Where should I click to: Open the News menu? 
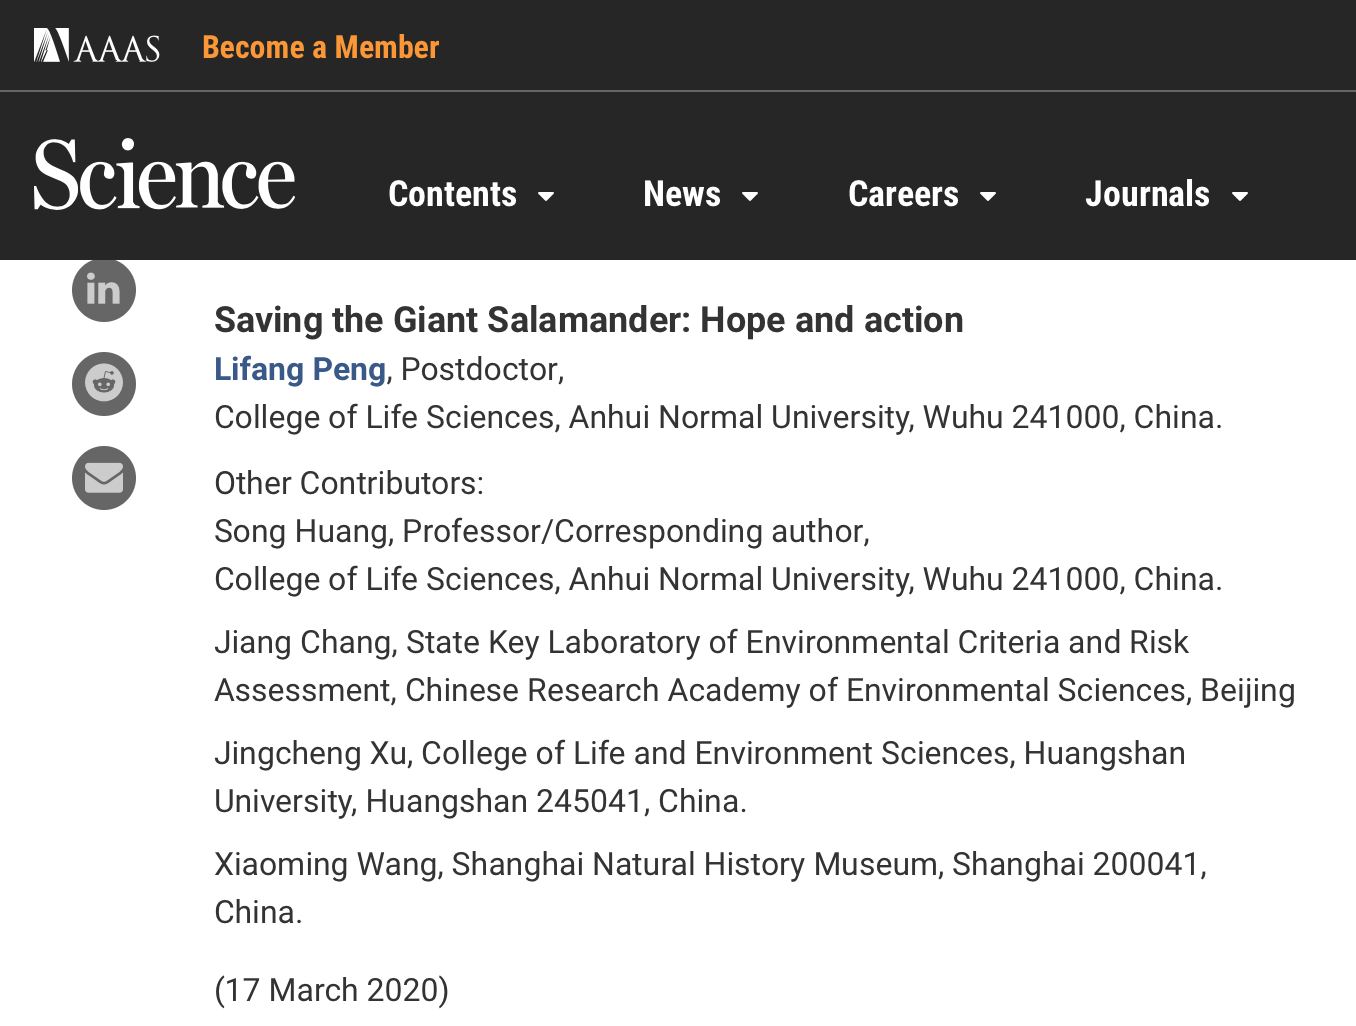point(682,194)
